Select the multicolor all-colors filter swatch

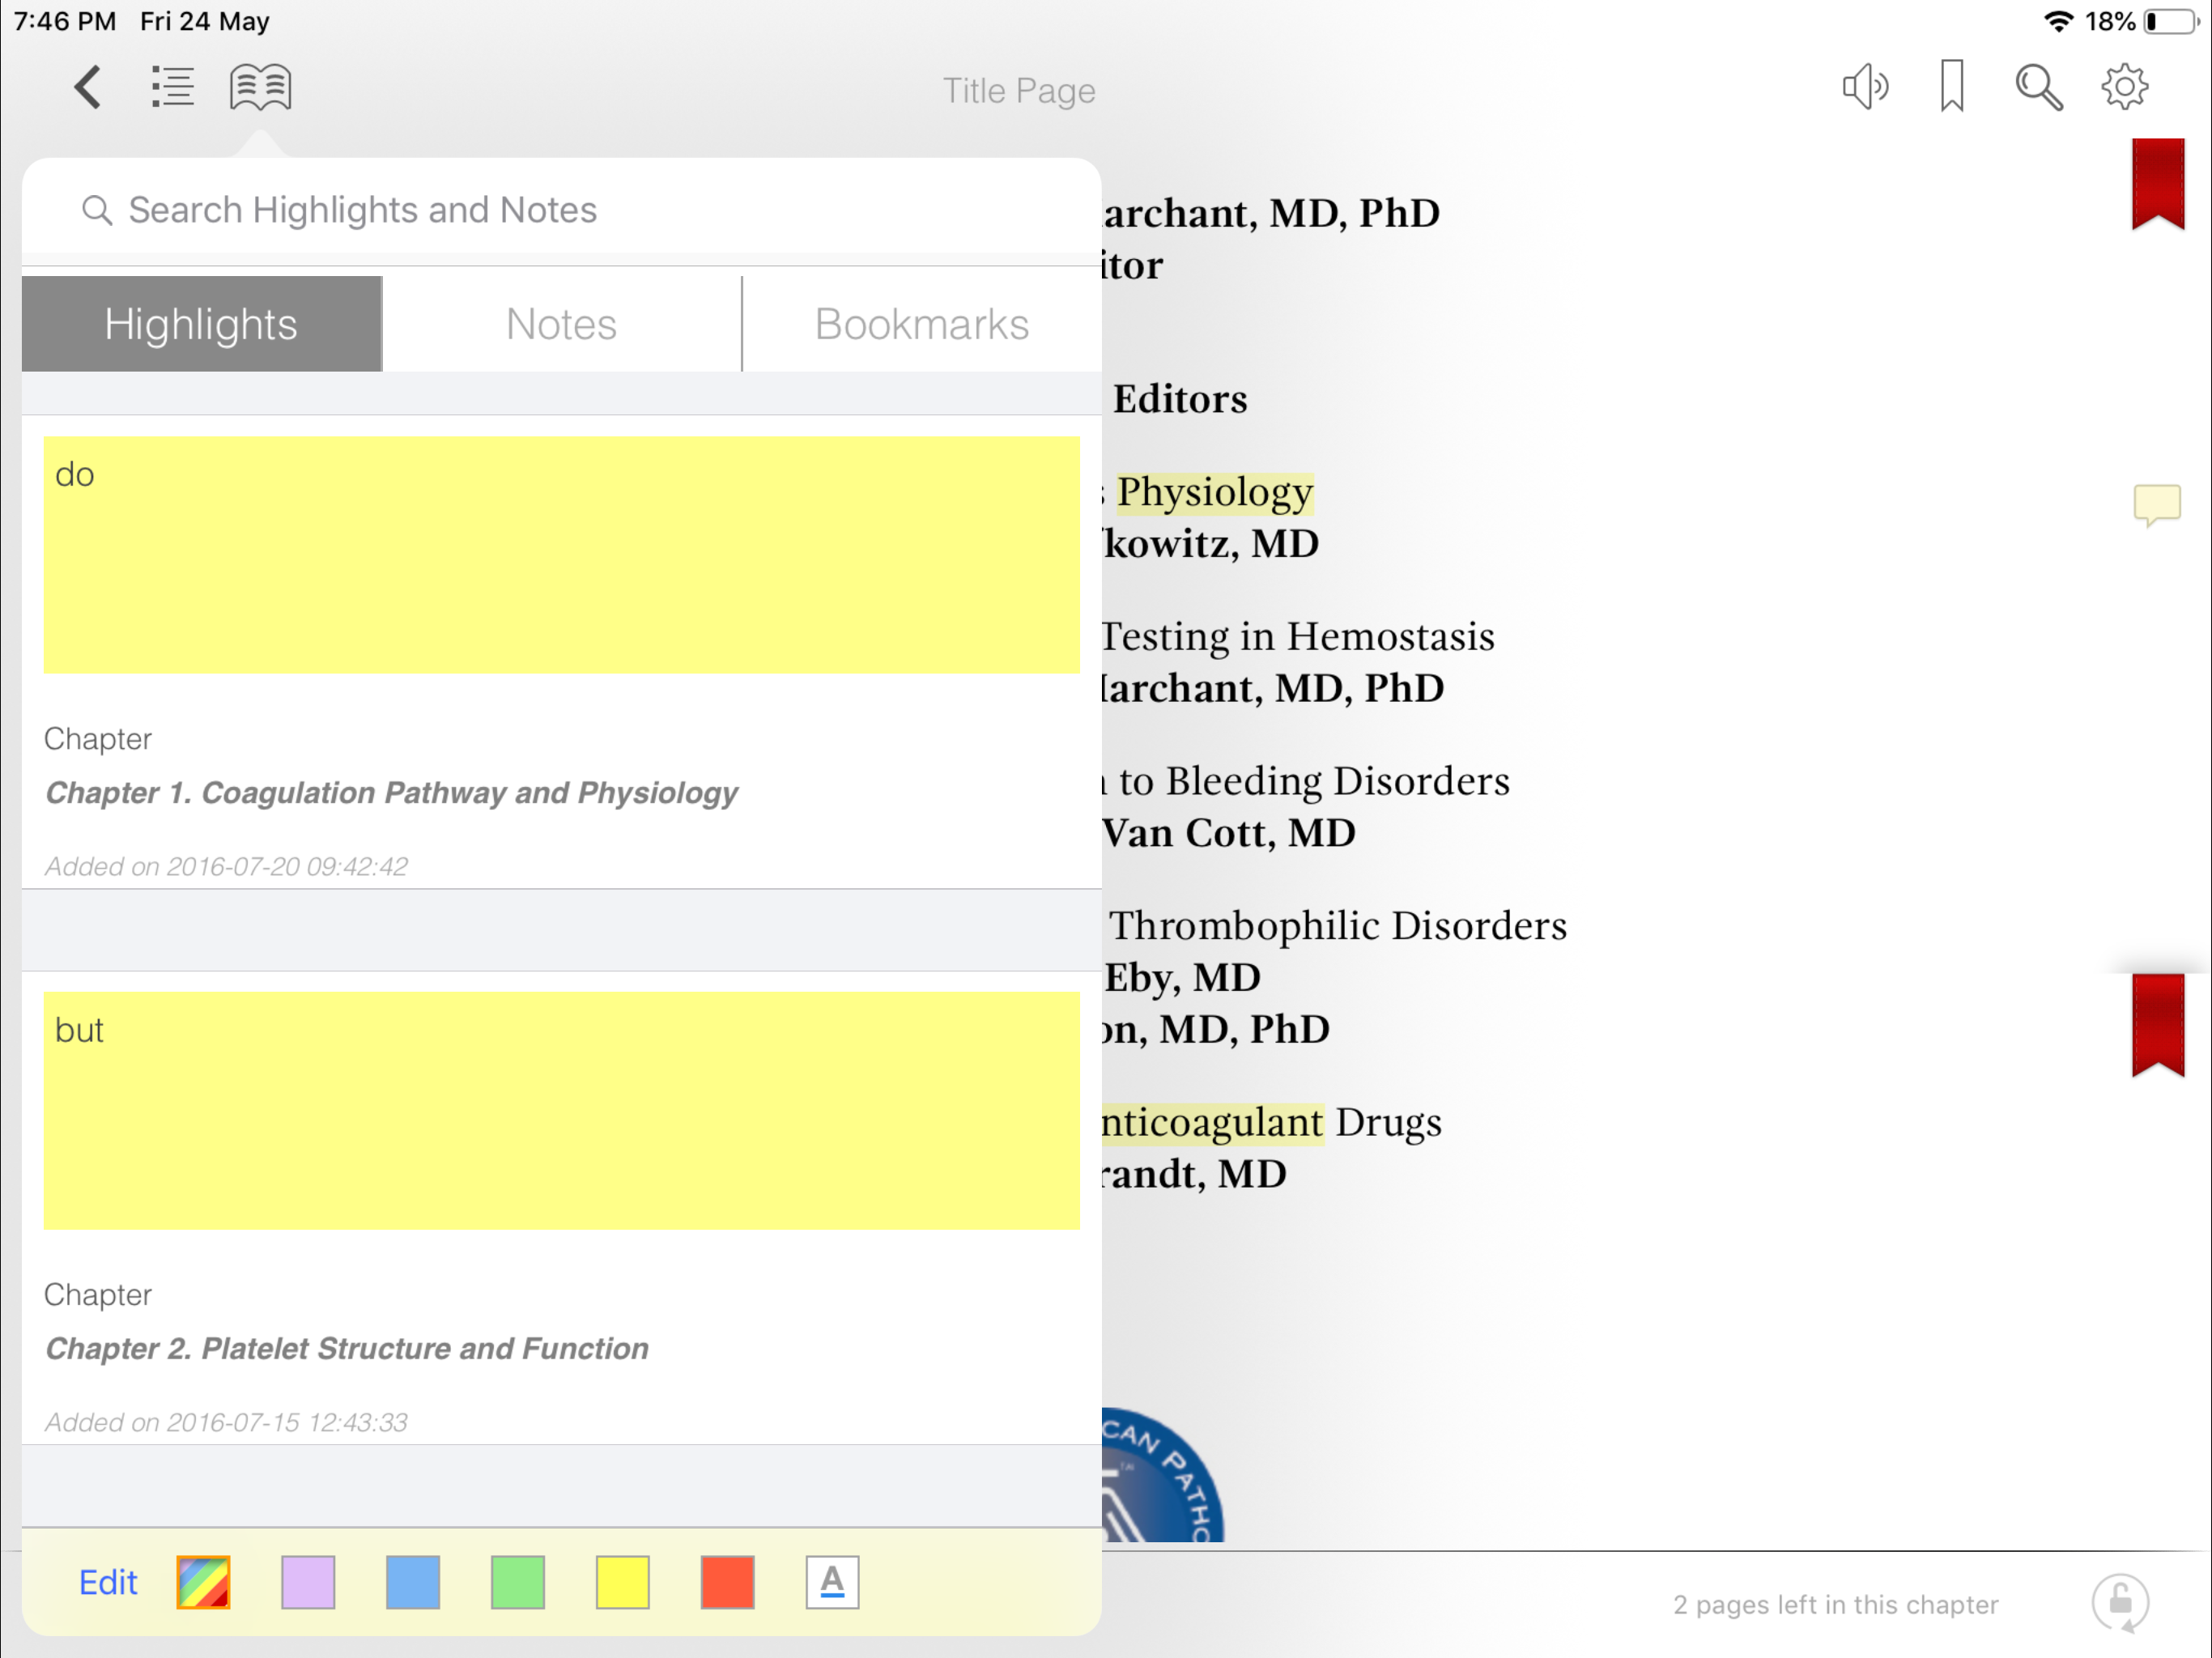[203, 1582]
